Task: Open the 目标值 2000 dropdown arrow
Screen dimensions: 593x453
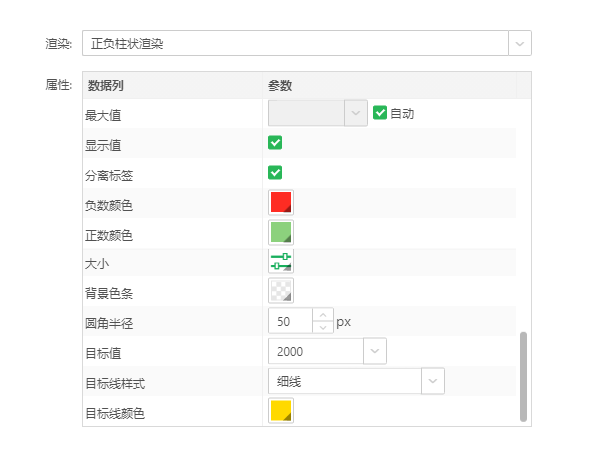Action: (375, 351)
